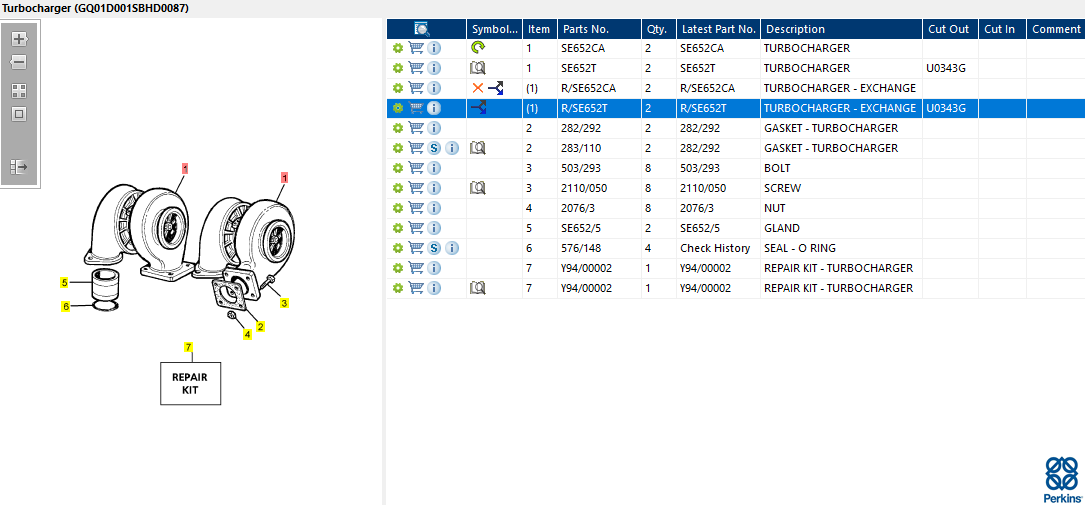Screen dimensions: 1085x505
Task: Click callout 5 in the turbocharger diagram
Action: [64, 283]
